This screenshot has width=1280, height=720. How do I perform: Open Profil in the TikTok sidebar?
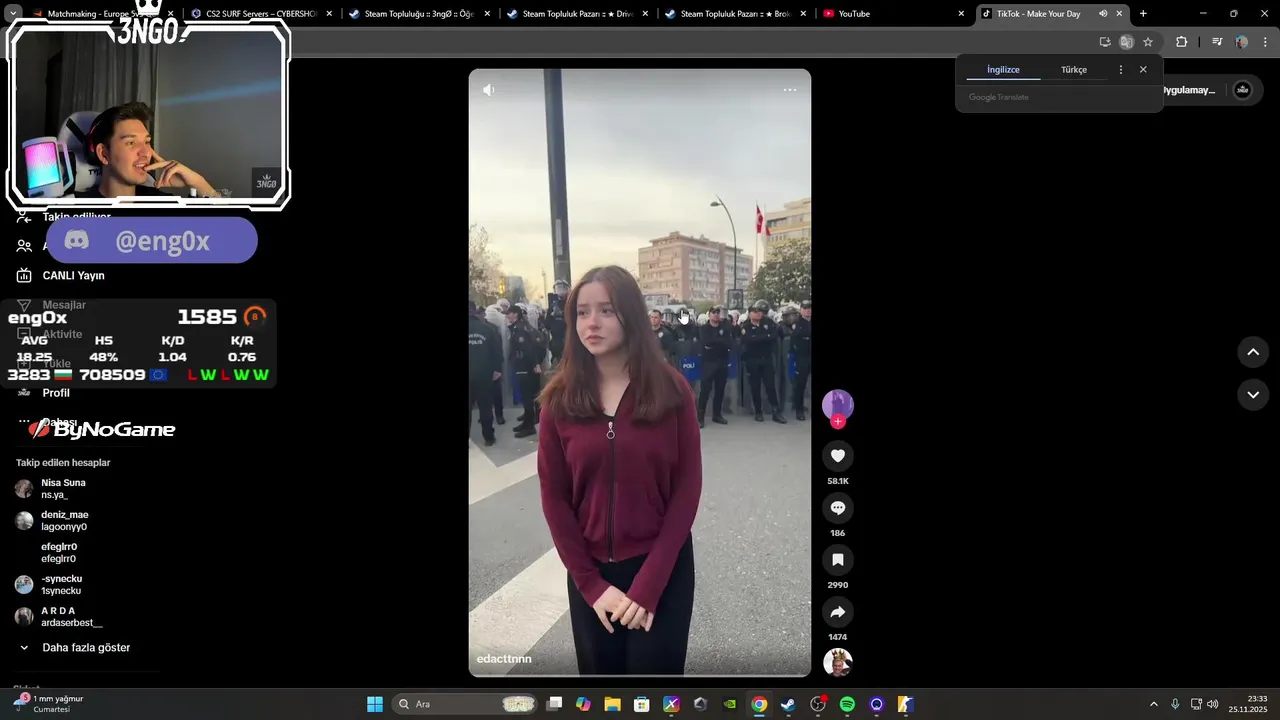[43, 393]
